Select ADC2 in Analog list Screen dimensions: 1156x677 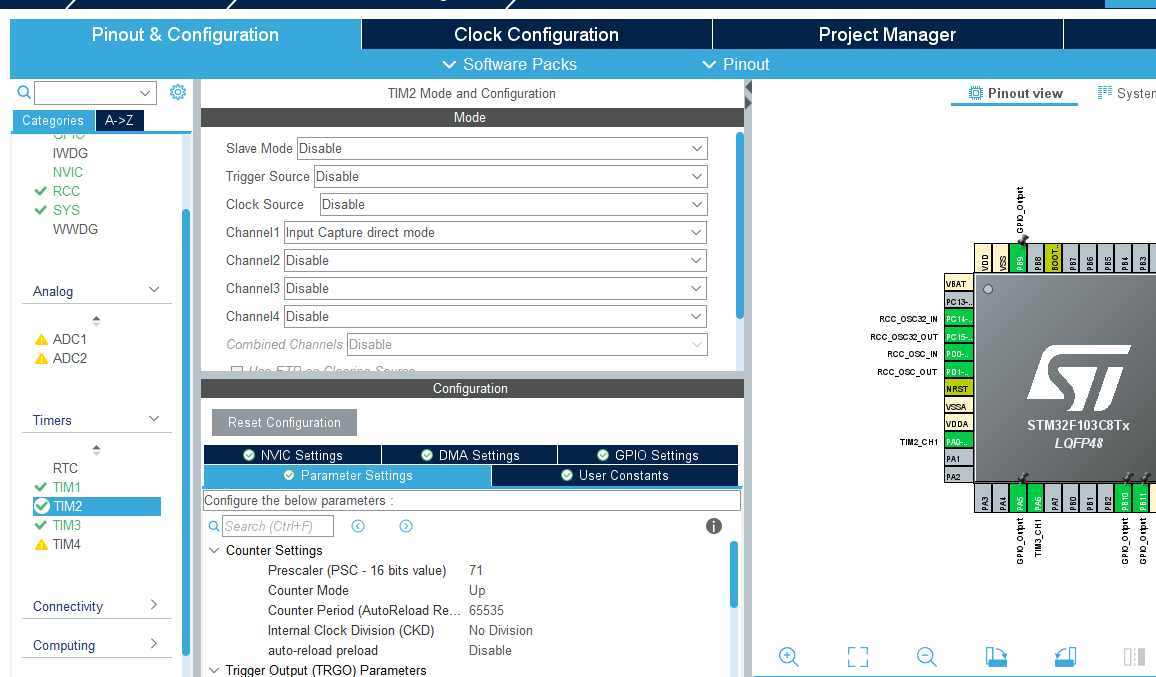(x=69, y=358)
